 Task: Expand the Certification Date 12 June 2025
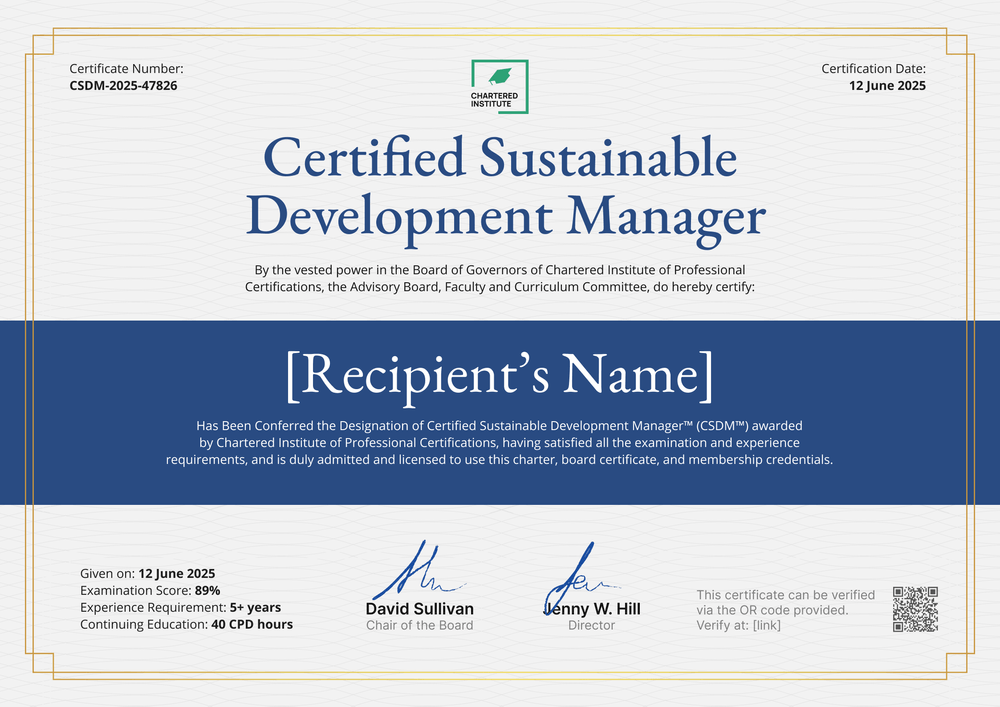[888, 86]
